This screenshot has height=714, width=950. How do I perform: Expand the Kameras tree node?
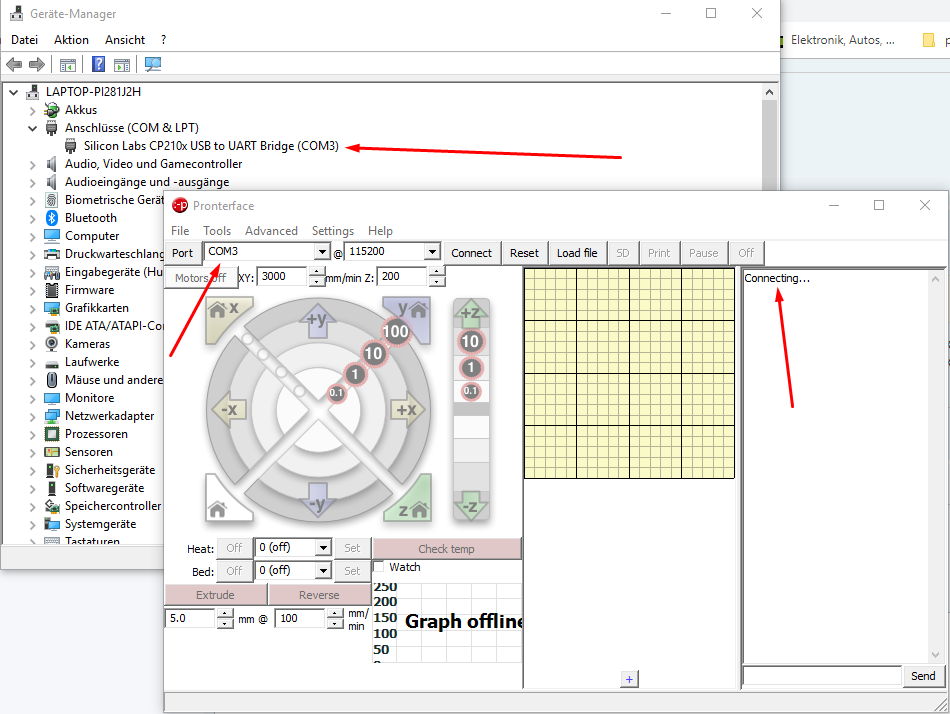pos(33,344)
